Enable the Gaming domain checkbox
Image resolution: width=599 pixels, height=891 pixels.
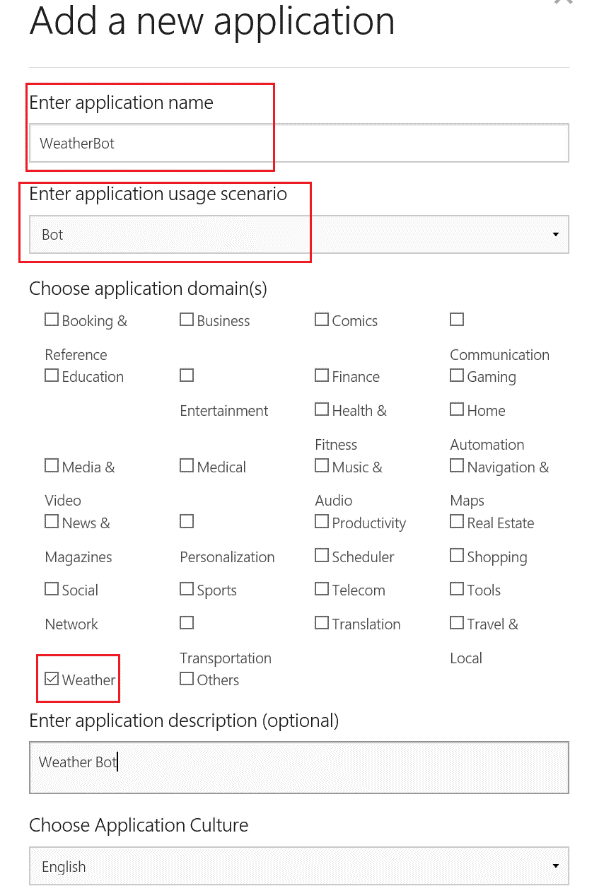(x=457, y=375)
